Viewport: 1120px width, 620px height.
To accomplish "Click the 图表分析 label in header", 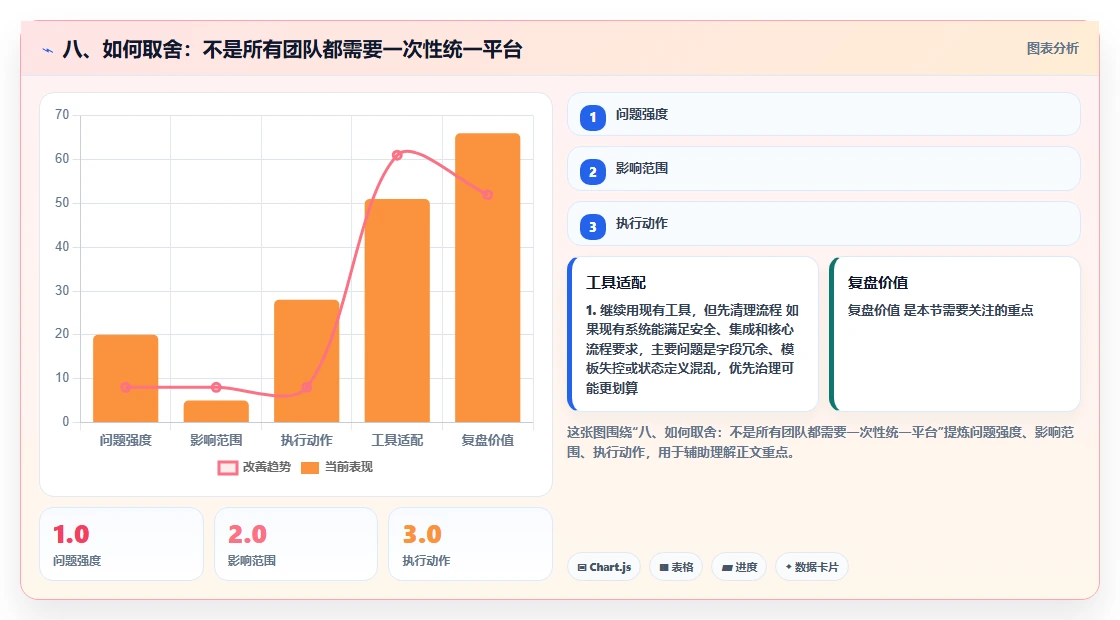I will point(1052,49).
